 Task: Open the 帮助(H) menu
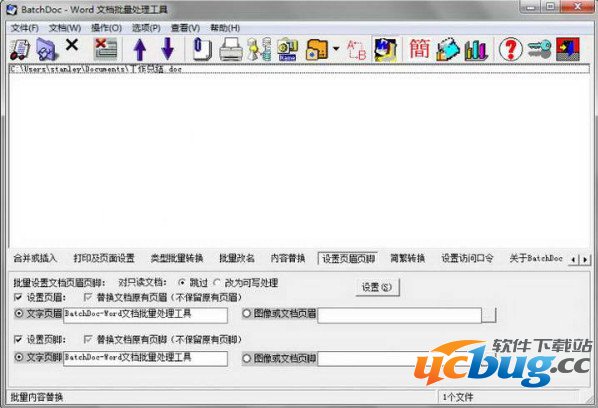[x=225, y=28]
